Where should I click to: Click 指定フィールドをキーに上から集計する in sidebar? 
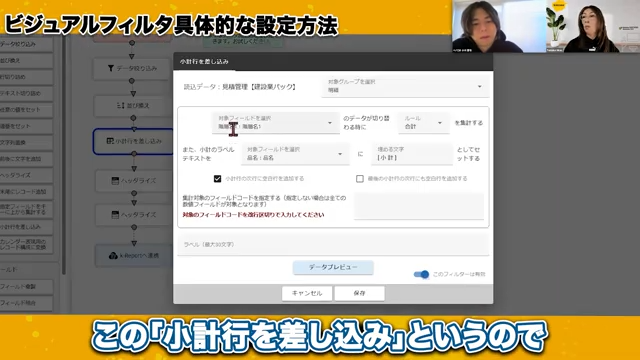[25, 209]
